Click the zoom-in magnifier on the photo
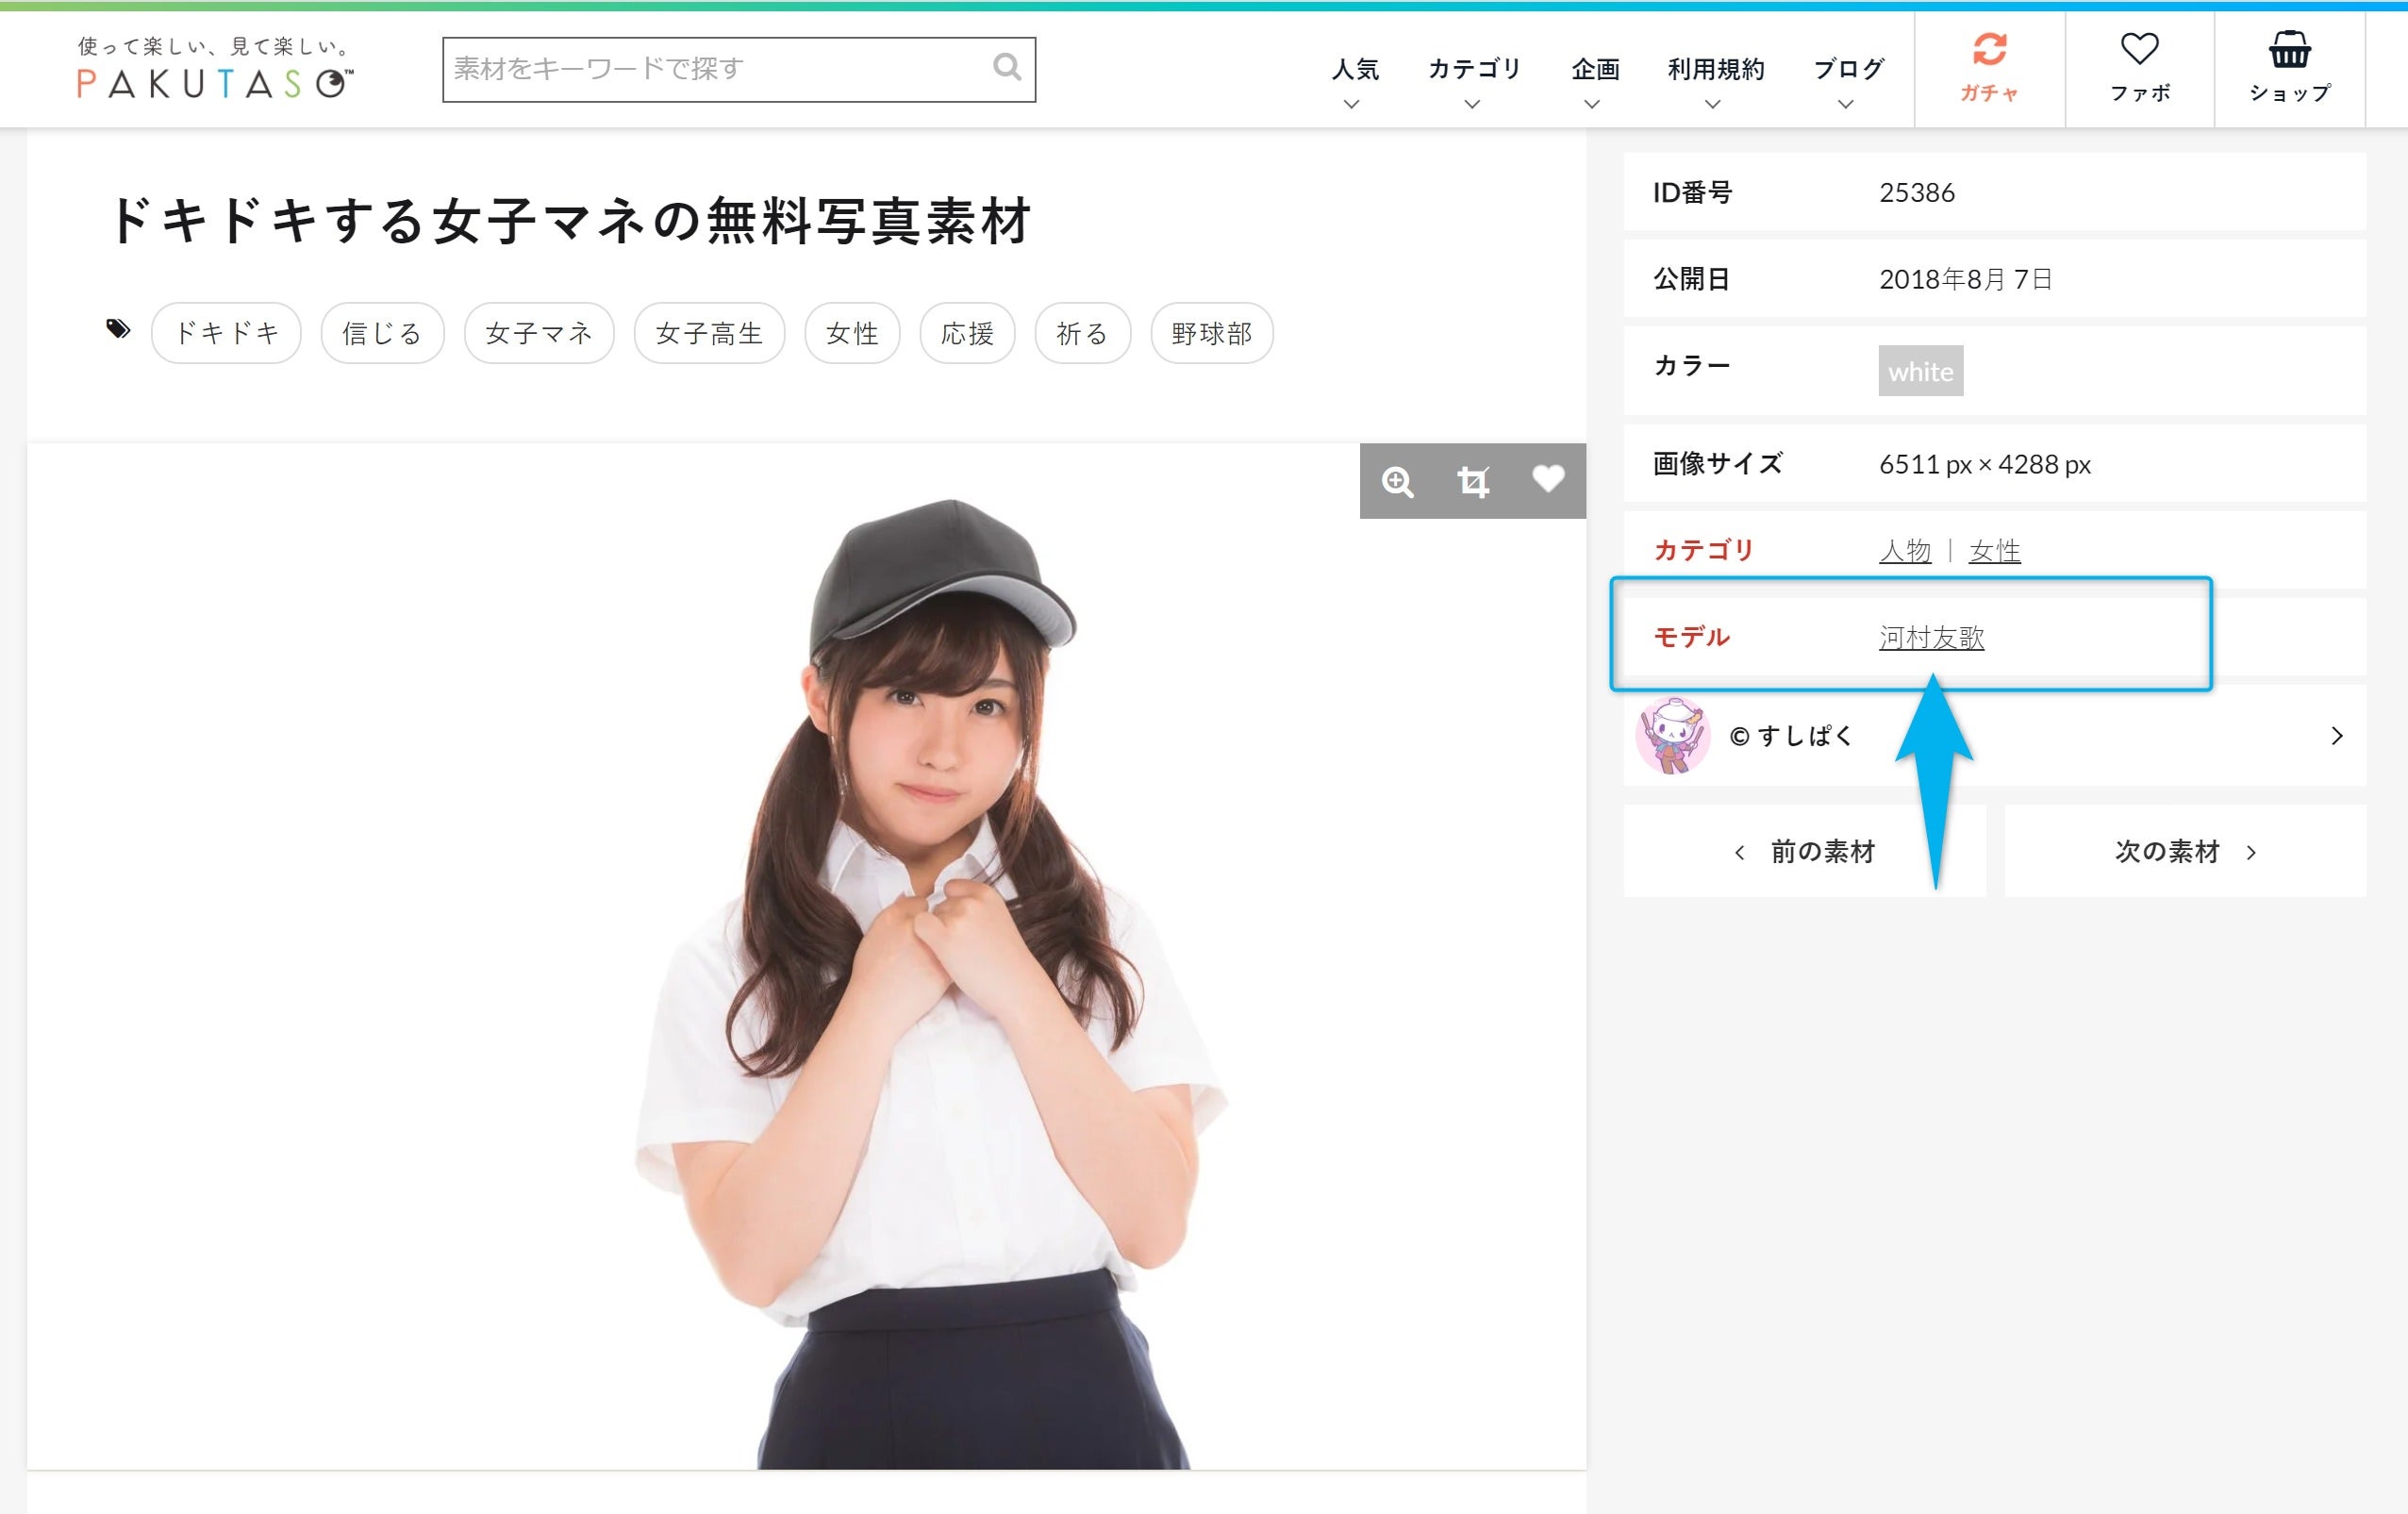 point(1397,481)
